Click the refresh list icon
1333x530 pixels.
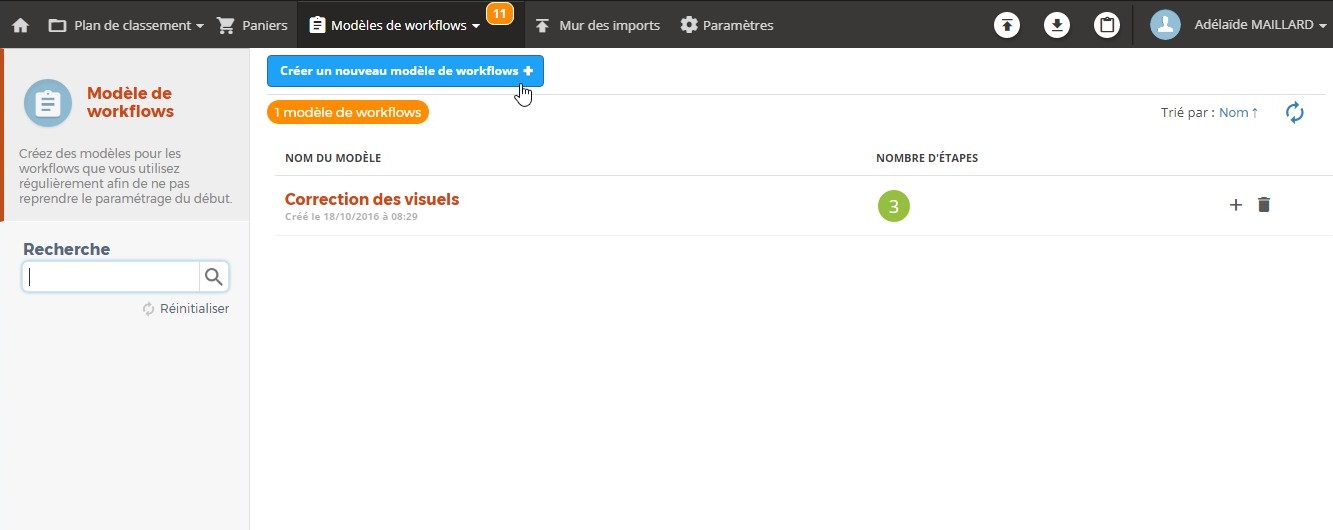pos(1295,113)
